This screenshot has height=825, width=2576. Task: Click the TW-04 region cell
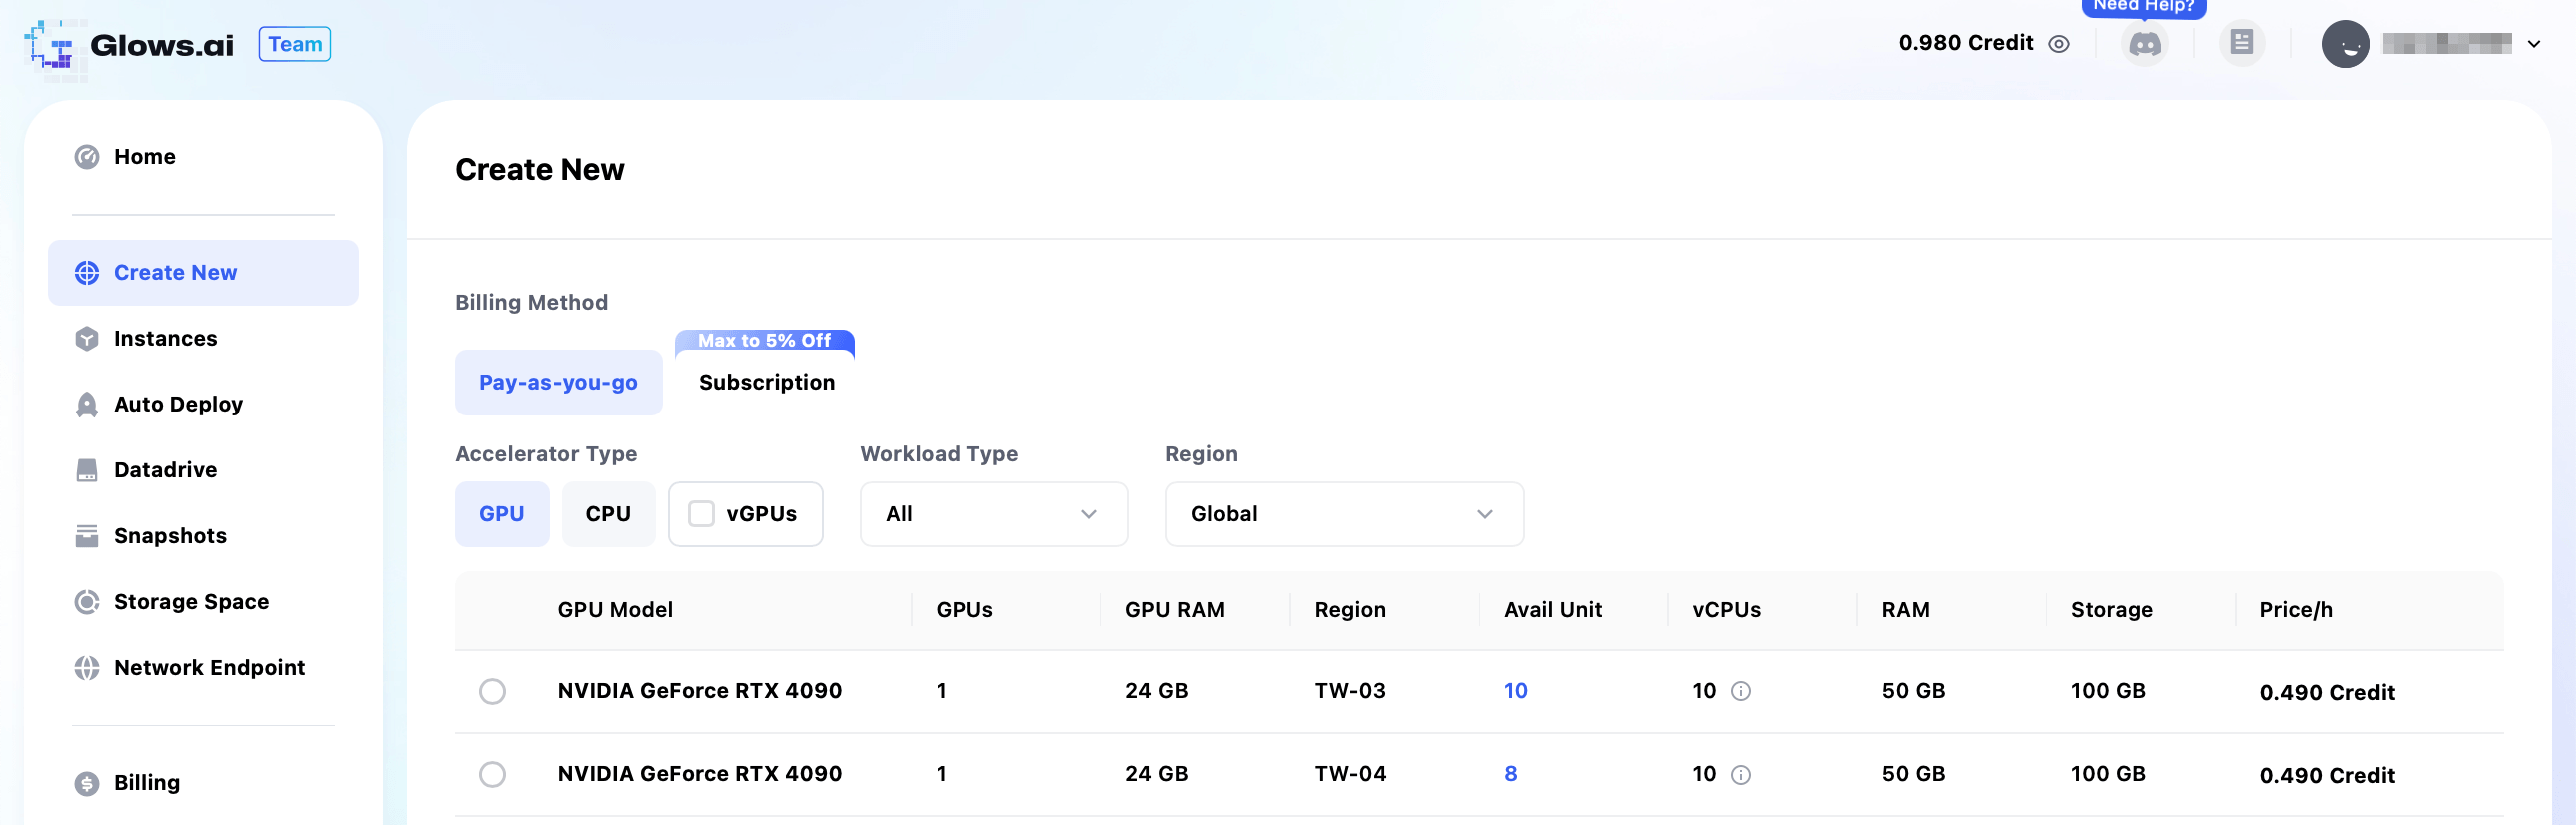click(1350, 775)
